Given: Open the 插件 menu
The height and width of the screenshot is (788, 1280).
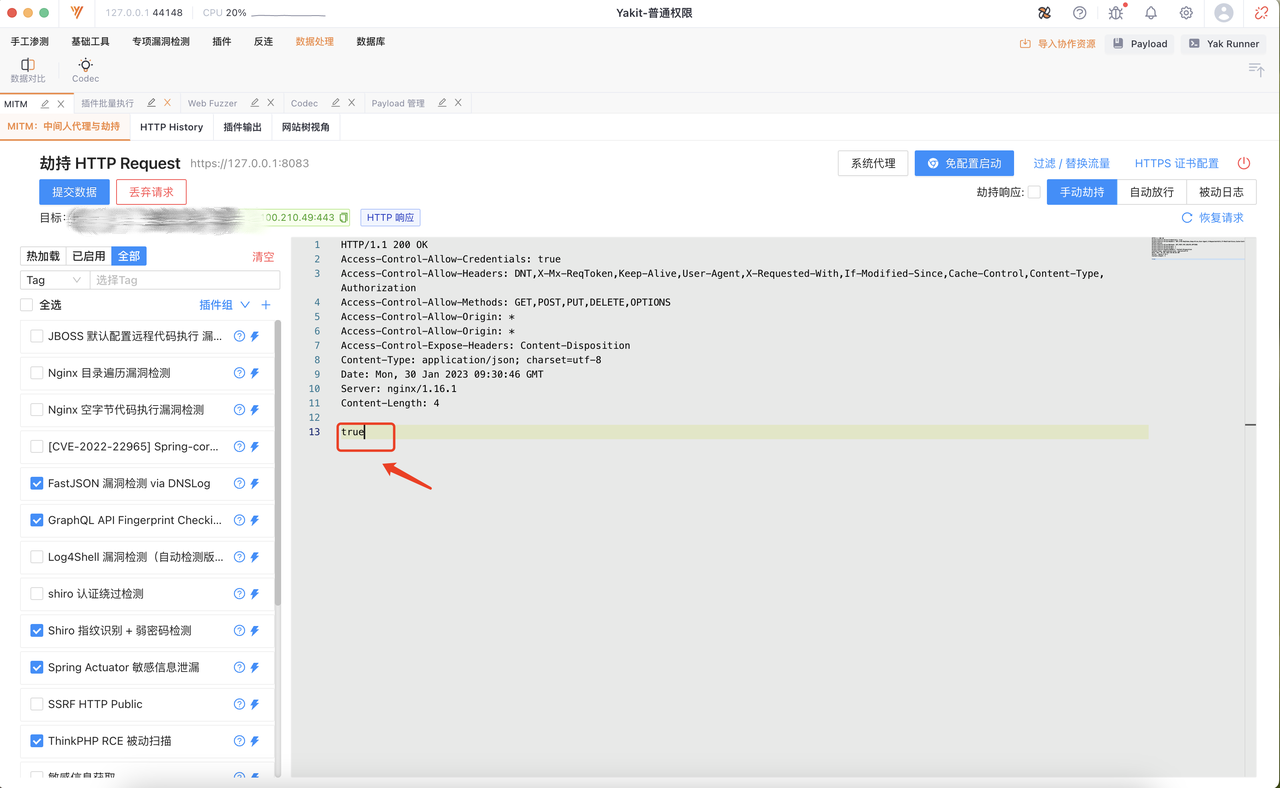Looking at the screenshot, I should pos(222,42).
